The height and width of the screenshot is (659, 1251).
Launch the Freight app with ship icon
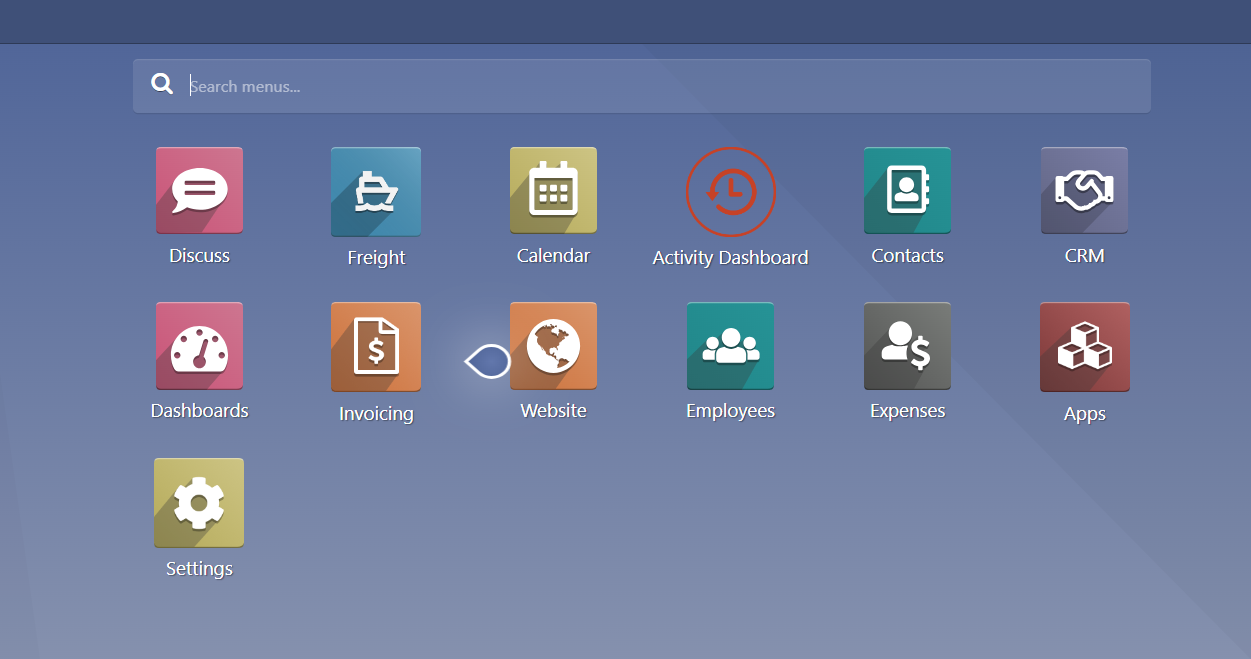(x=376, y=191)
